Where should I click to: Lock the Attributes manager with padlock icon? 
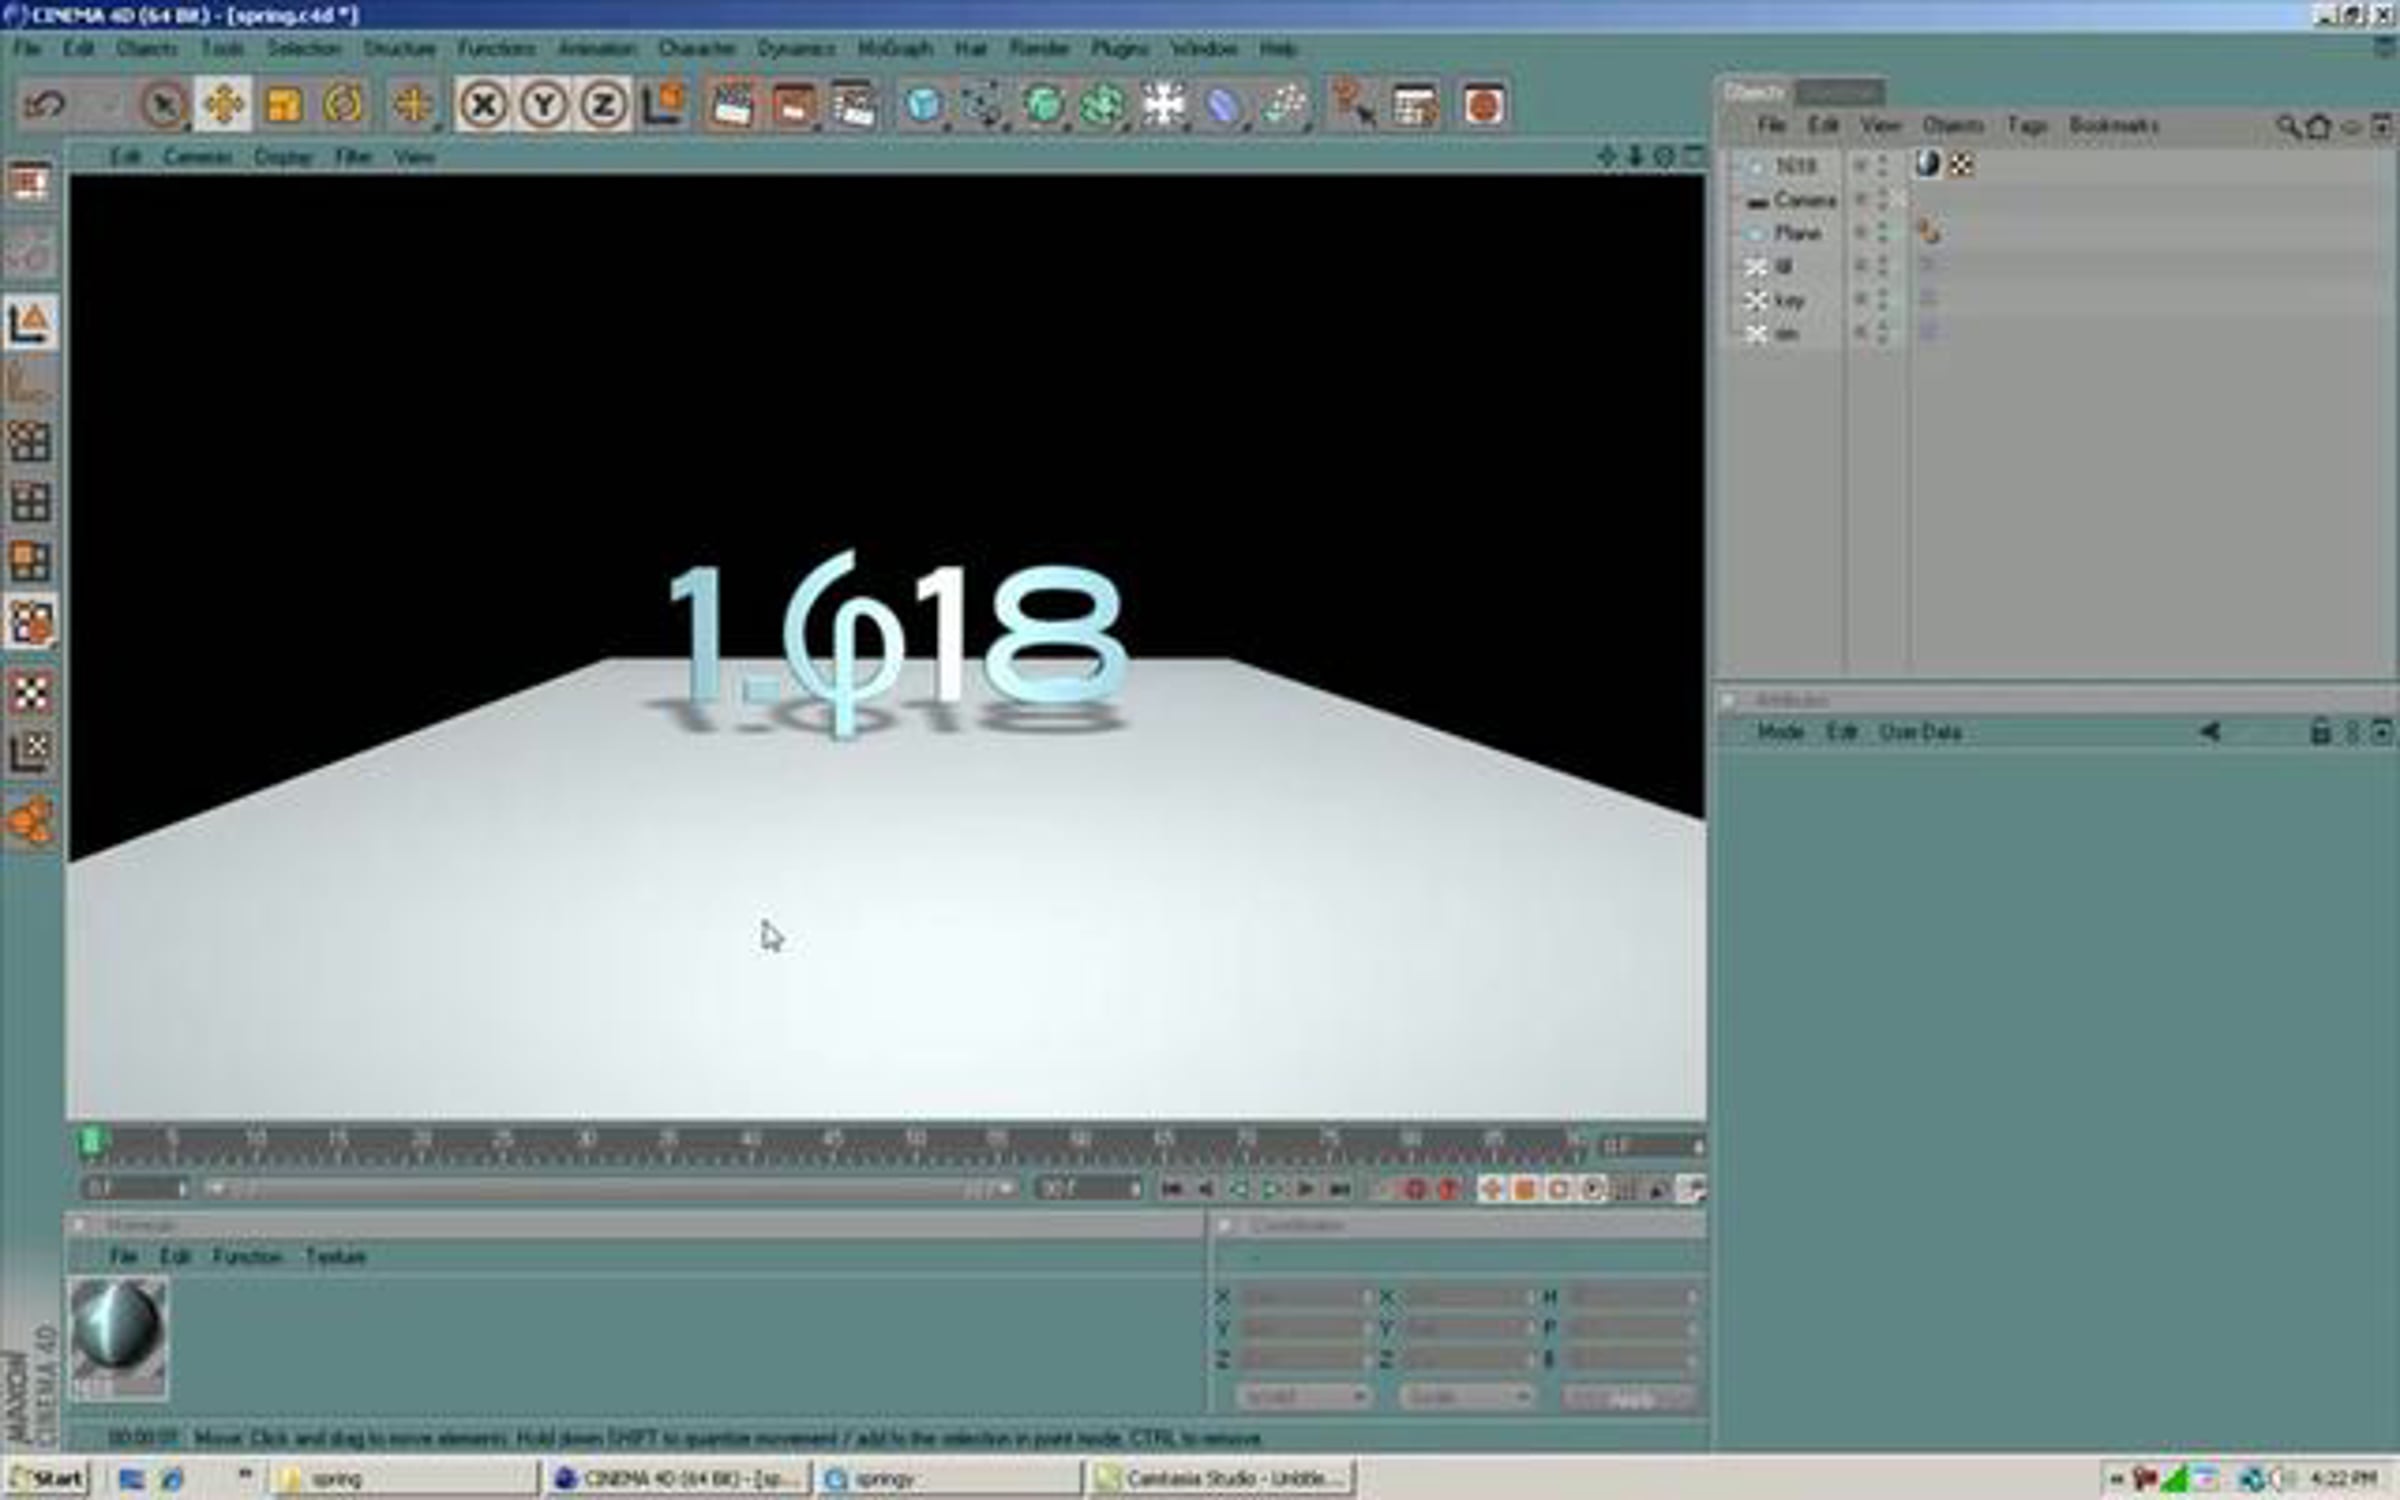point(2320,732)
